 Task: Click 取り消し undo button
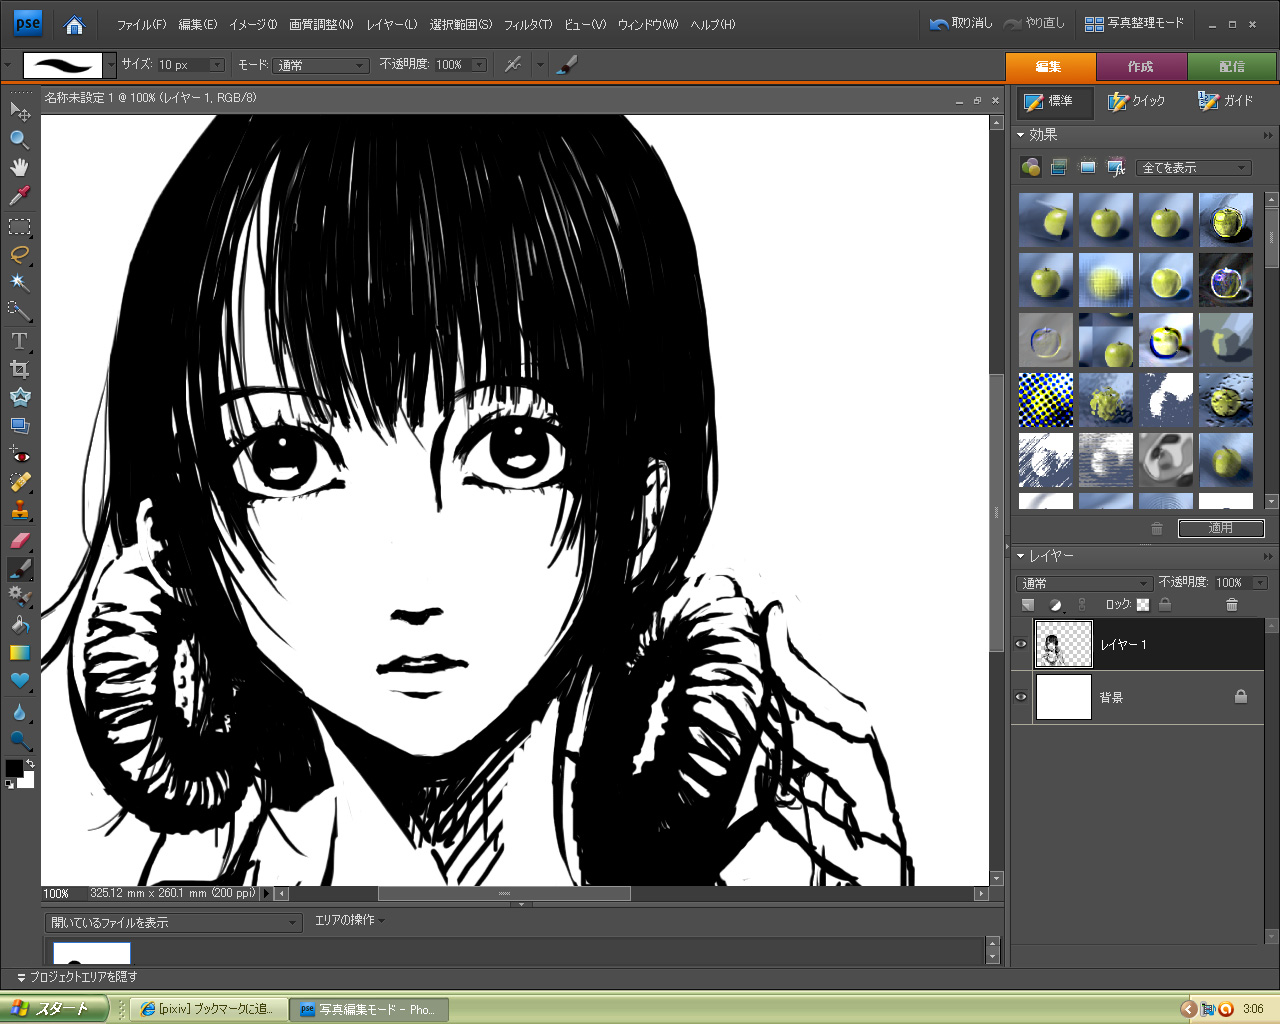pyautogui.click(x=961, y=23)
